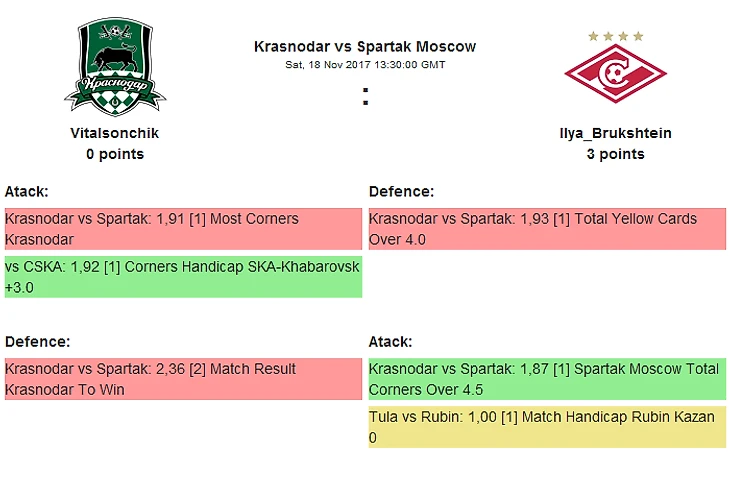
Task: Click the 3 points score text
Action: click(x=615, y=154)
